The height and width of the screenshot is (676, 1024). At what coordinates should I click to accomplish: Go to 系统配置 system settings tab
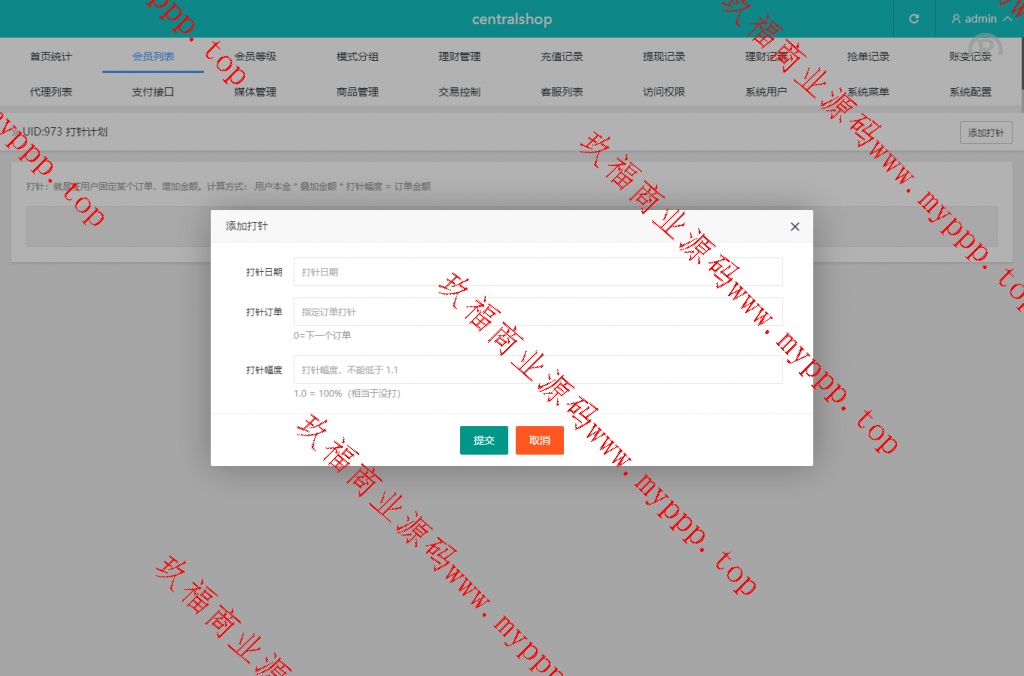[x=970, y=92]
